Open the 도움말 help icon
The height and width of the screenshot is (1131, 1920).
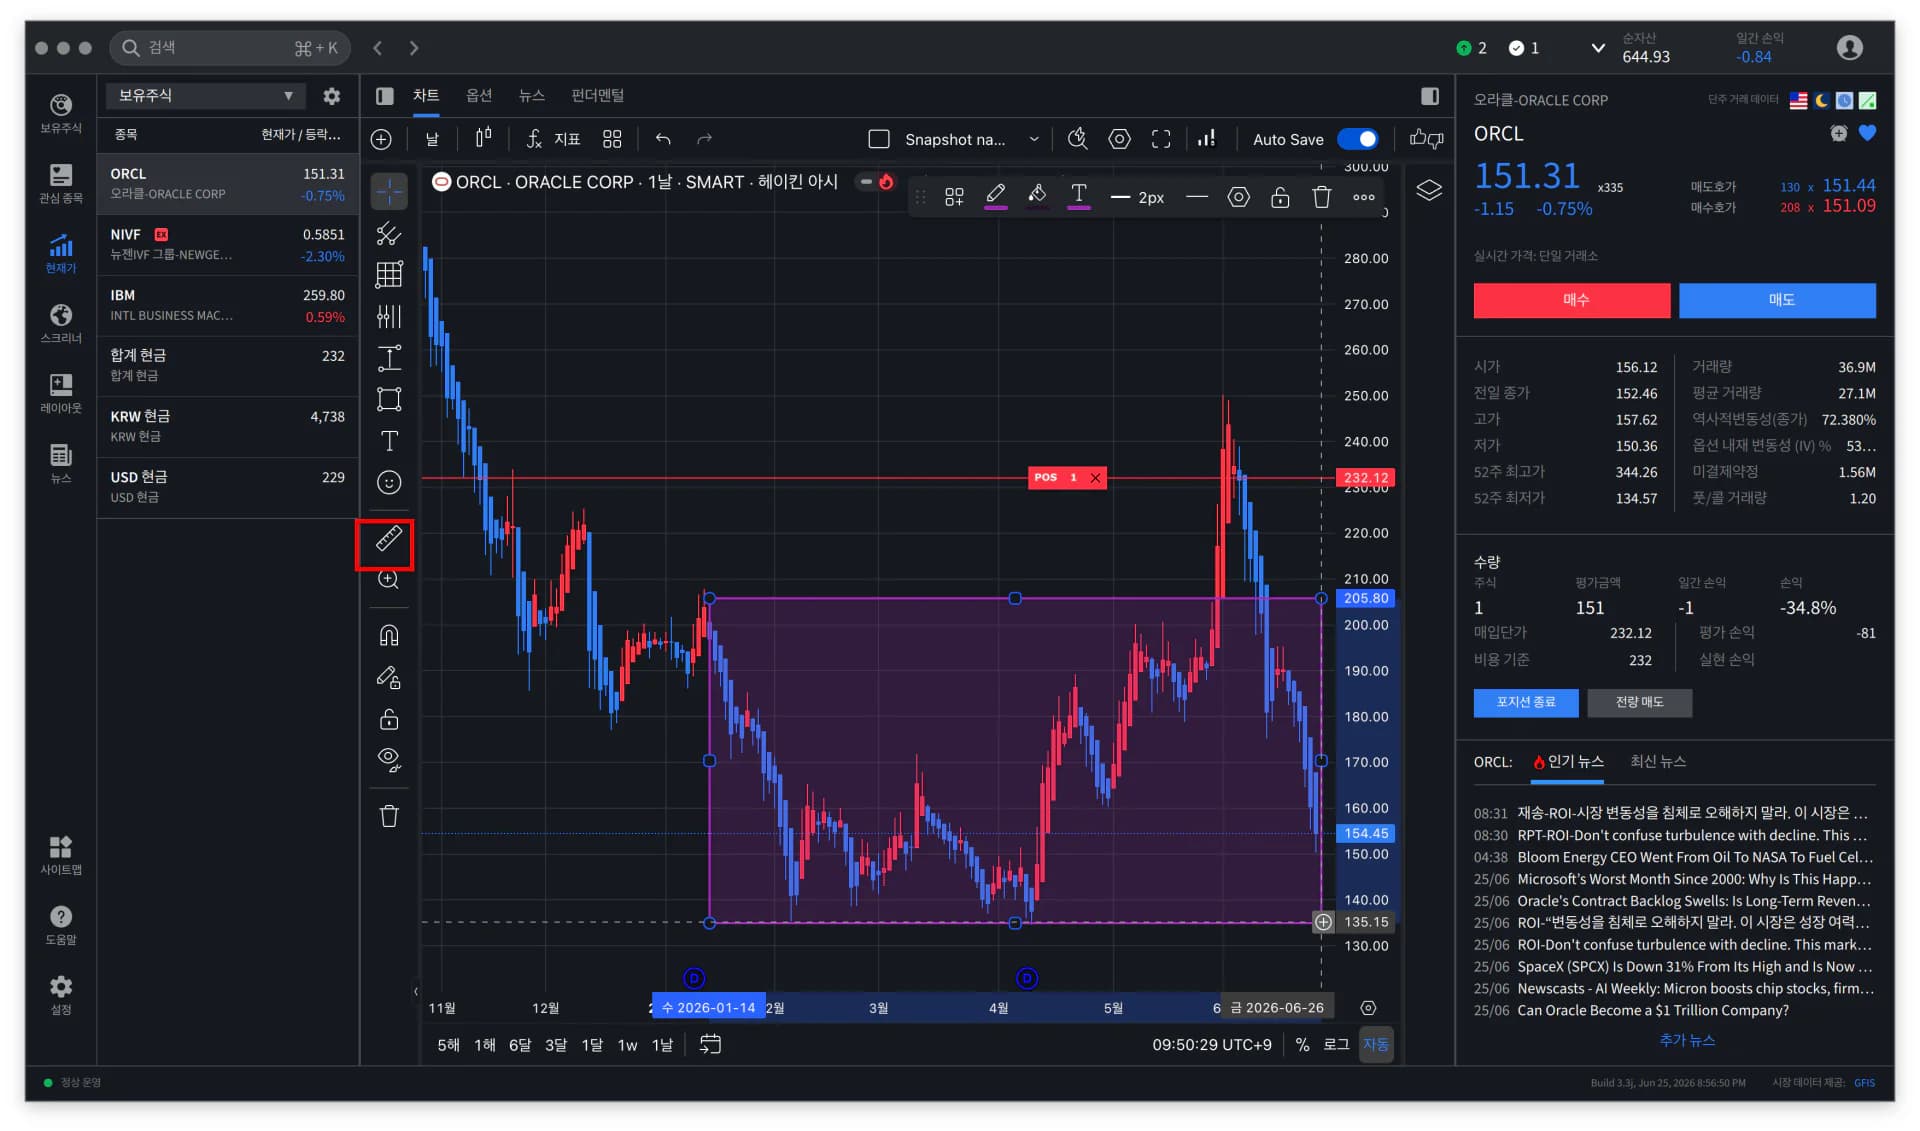tap(61, 925)
